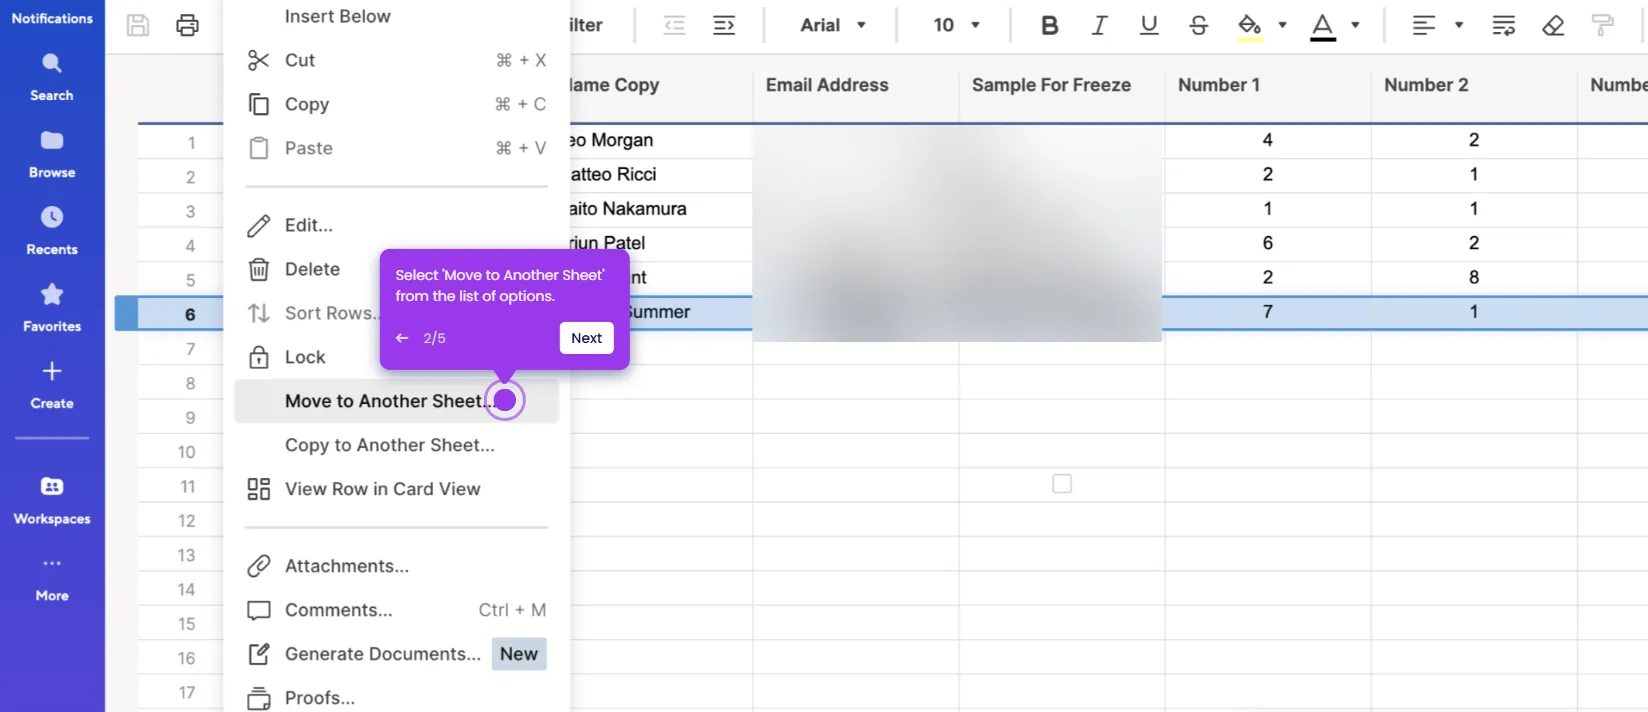Open the Browse folder icon
Viewport: 1648px width, 712px height.
point(52,141)
